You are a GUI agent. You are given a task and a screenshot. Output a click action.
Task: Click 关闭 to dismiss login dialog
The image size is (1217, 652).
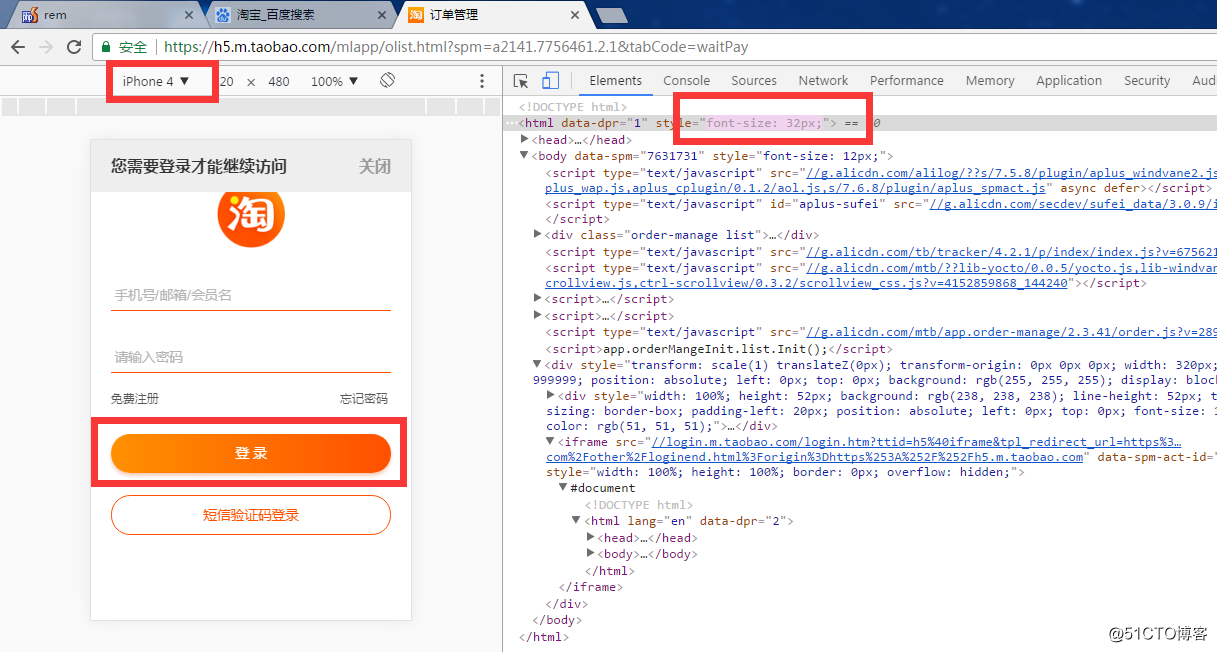click(375, 166)
